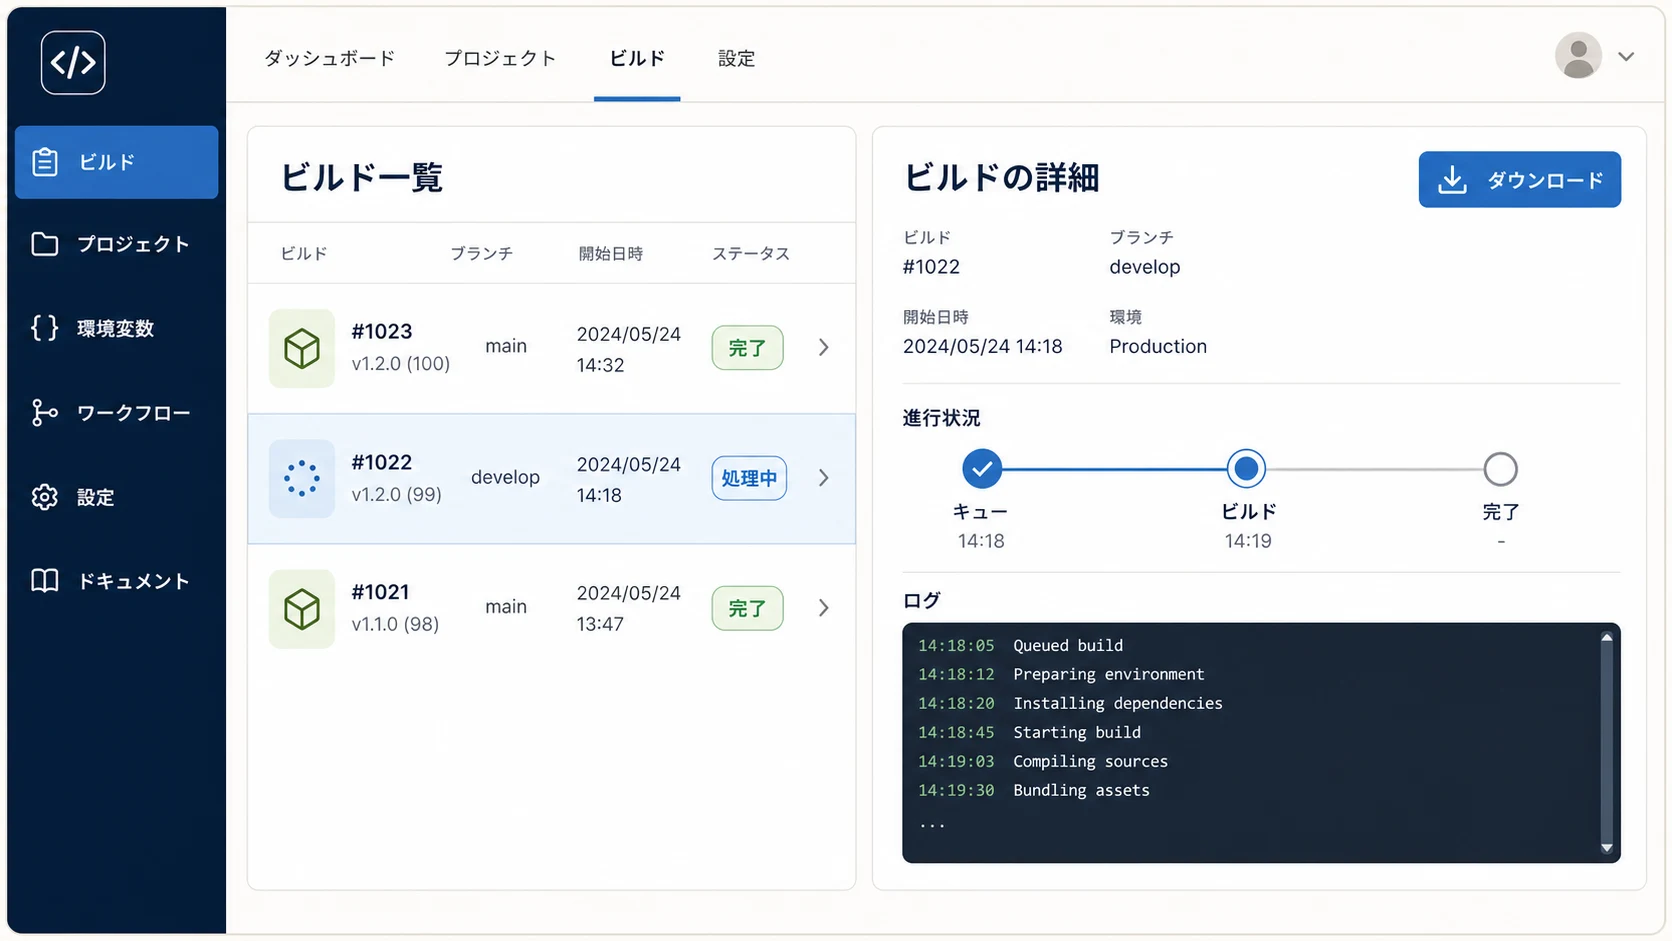Click the gear icon for 設定 in sidebar

45,497
